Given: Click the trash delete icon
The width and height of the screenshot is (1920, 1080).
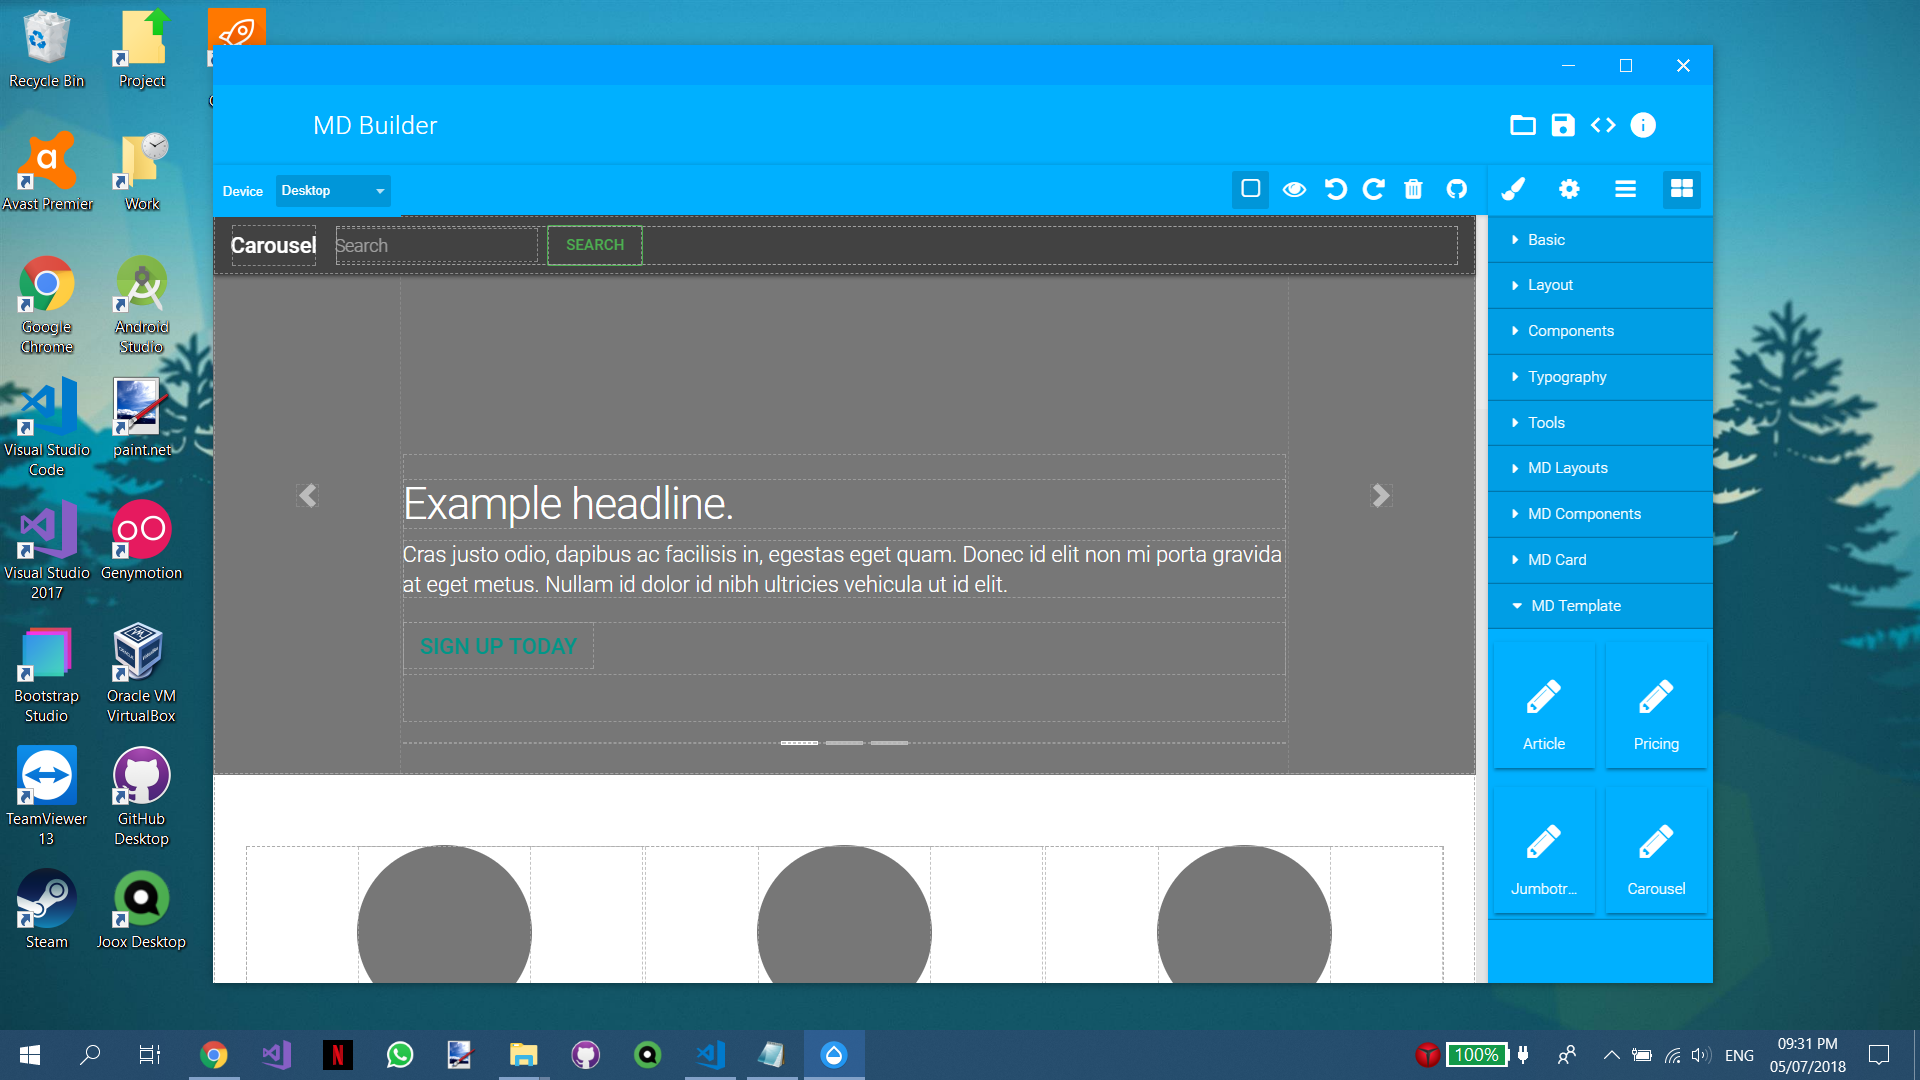Looking at the screenshot, I should (x=1413, y=189).
